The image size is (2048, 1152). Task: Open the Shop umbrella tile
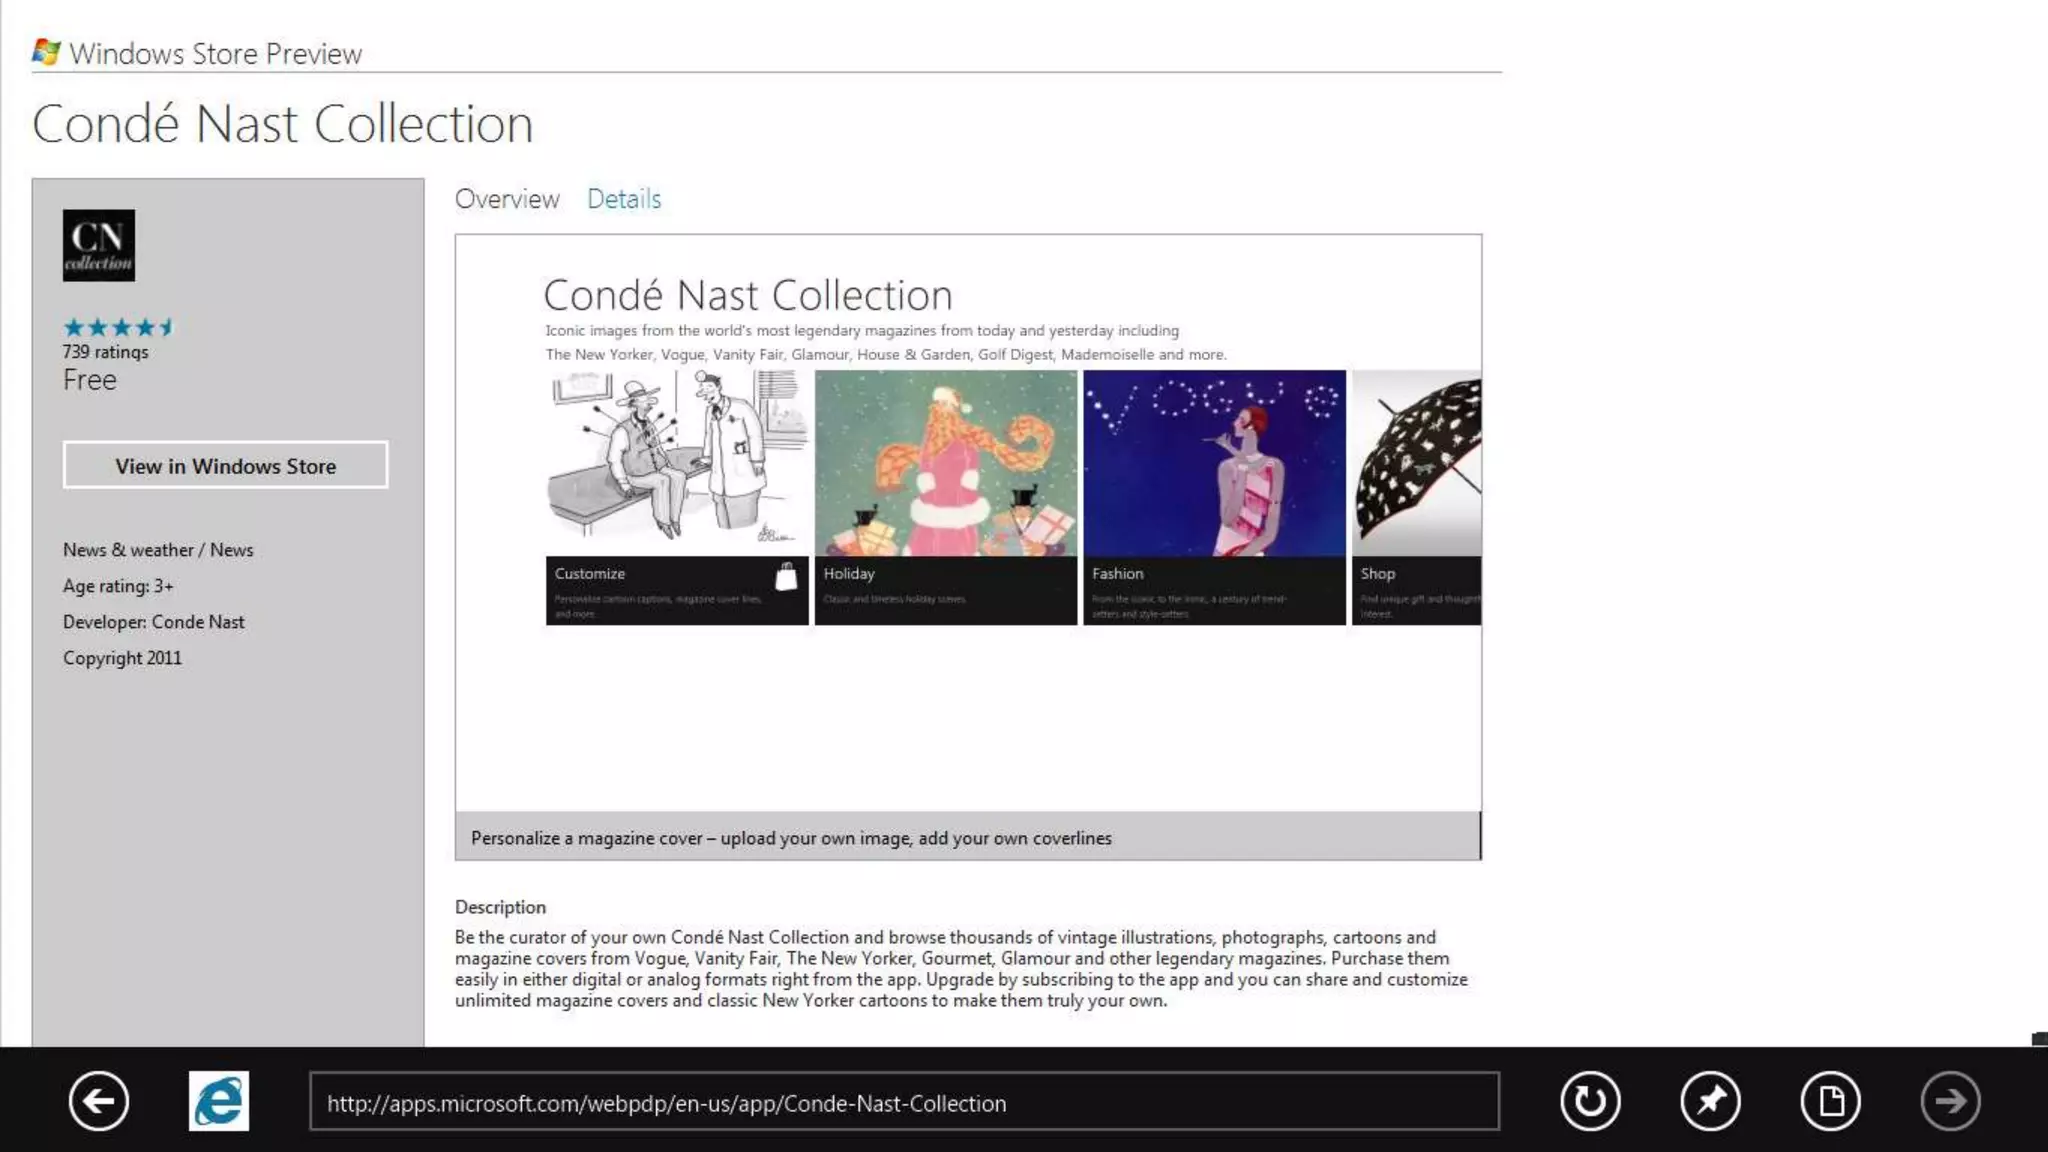[x=1416, y=464]
